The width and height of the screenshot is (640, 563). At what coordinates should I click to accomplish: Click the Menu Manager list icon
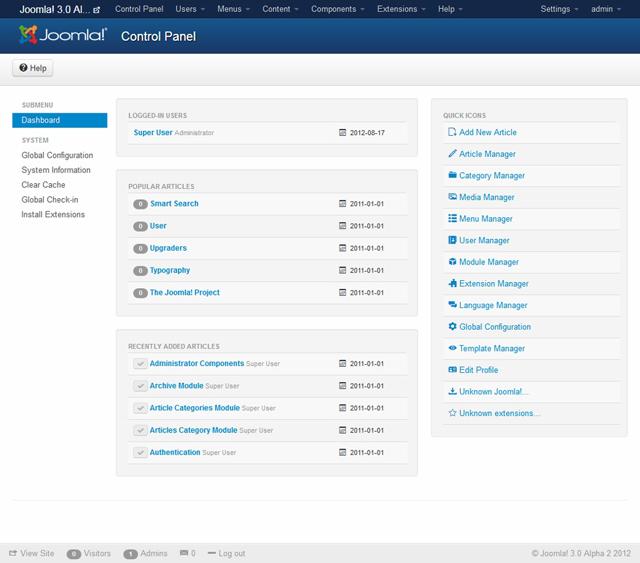452,218
